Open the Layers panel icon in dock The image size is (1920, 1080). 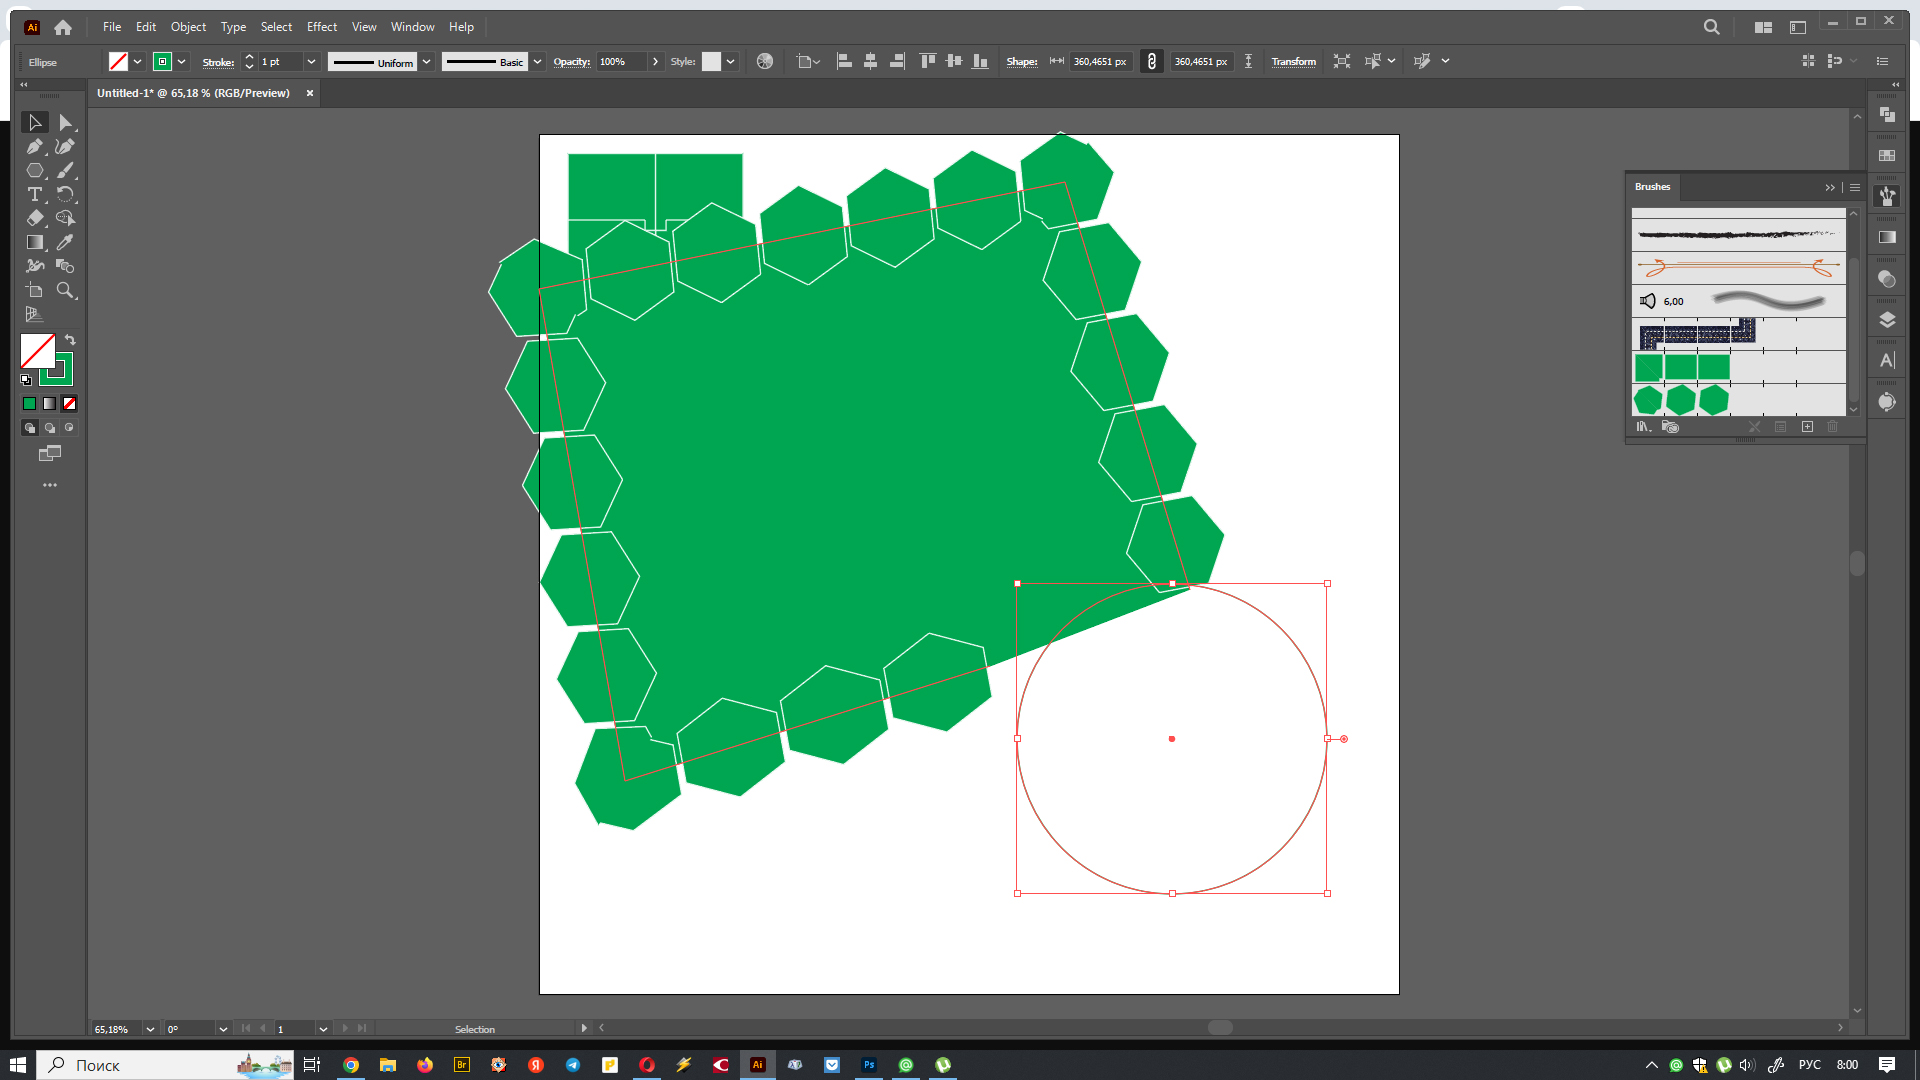(1887, 320)
